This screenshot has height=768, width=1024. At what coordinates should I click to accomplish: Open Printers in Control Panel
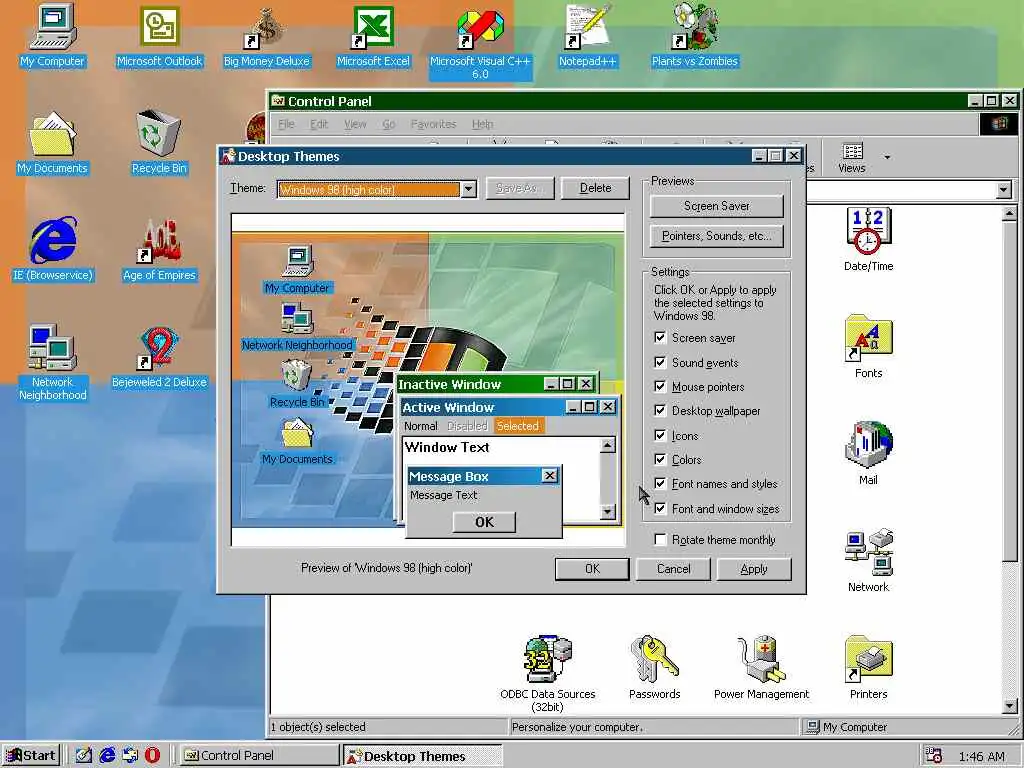868,667
